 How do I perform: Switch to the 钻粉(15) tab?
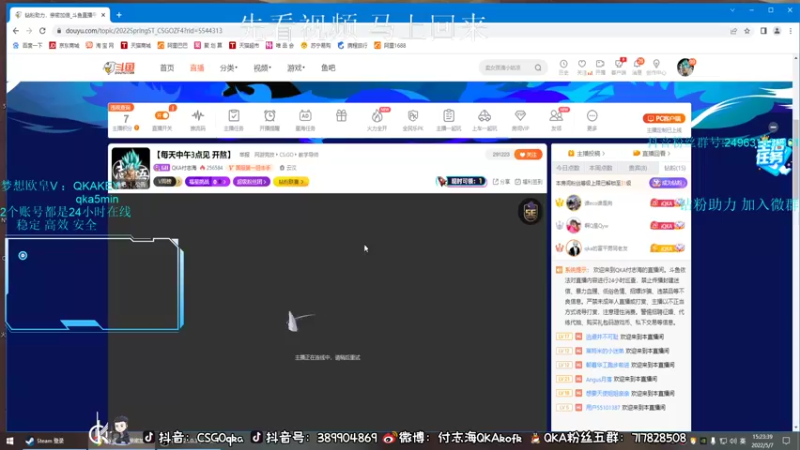pos(674,168)
